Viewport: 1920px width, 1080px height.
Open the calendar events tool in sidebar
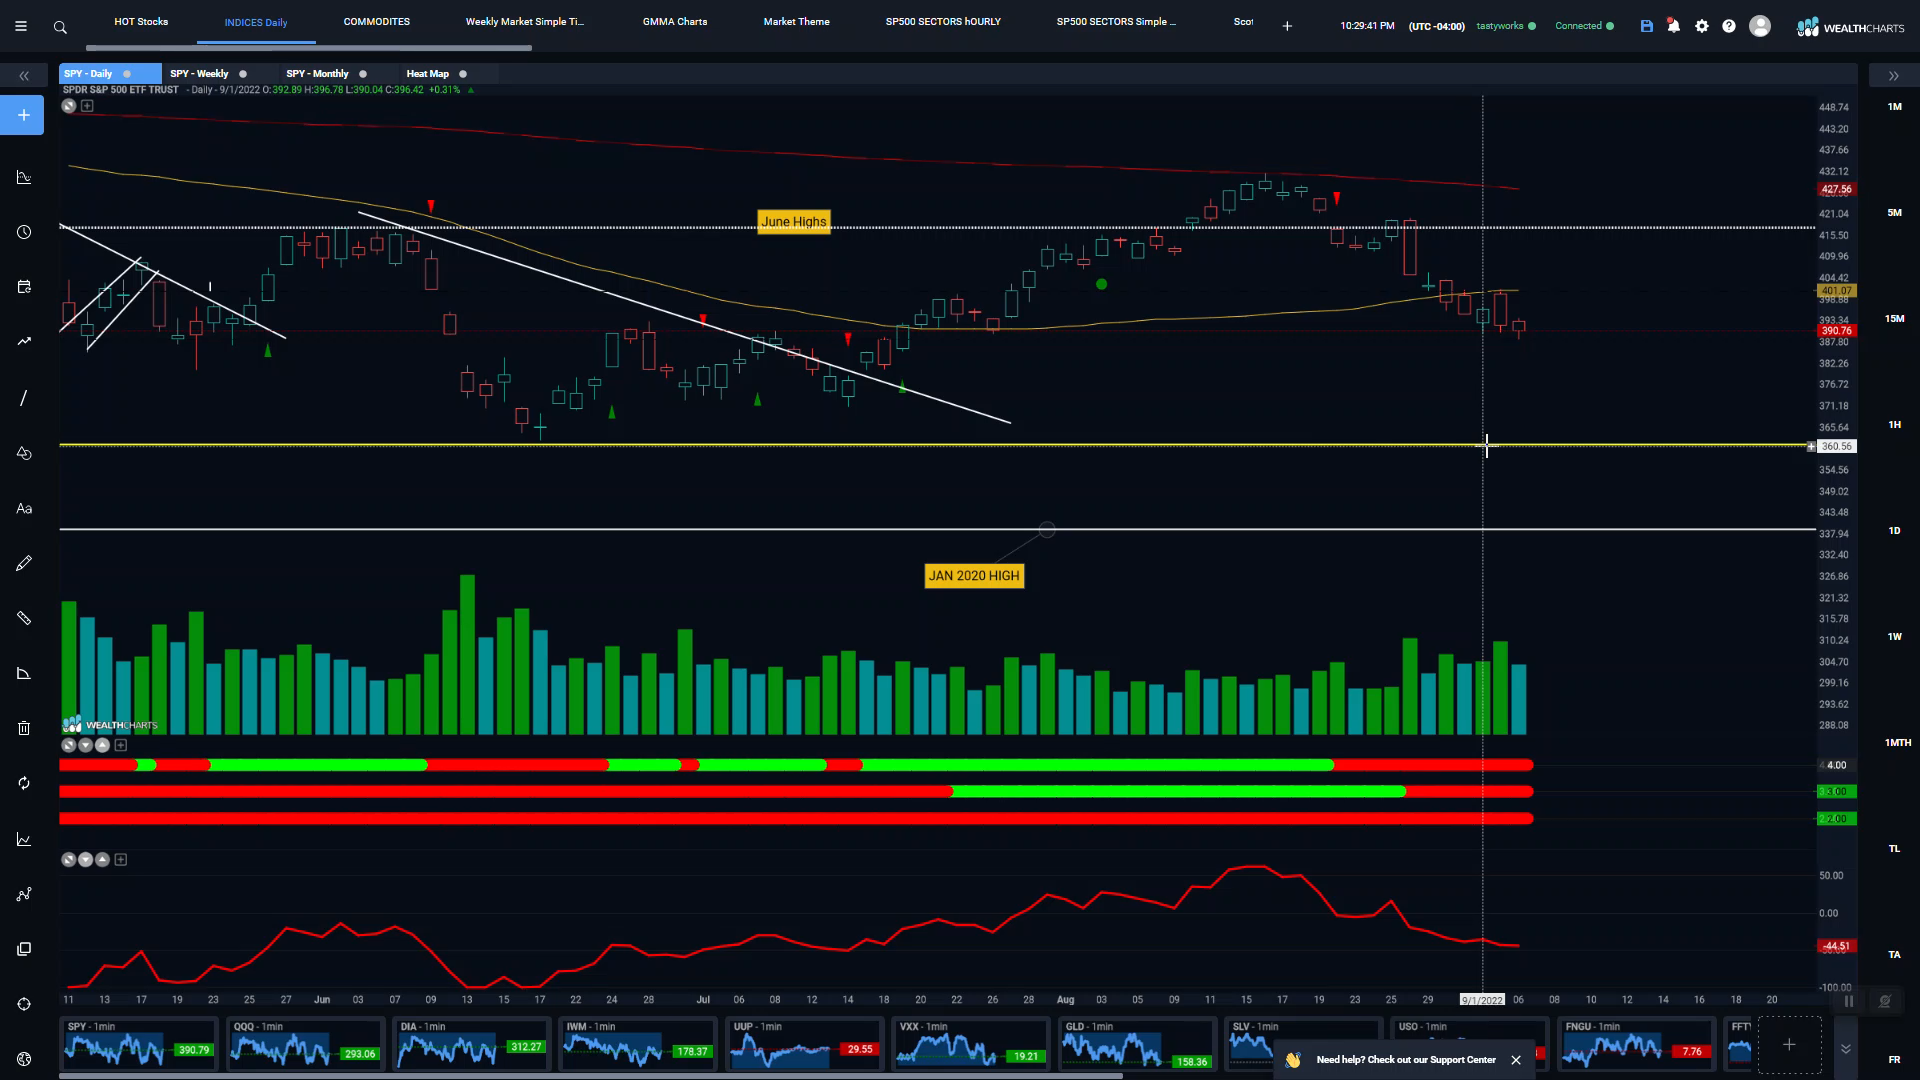tap(24, 287)
